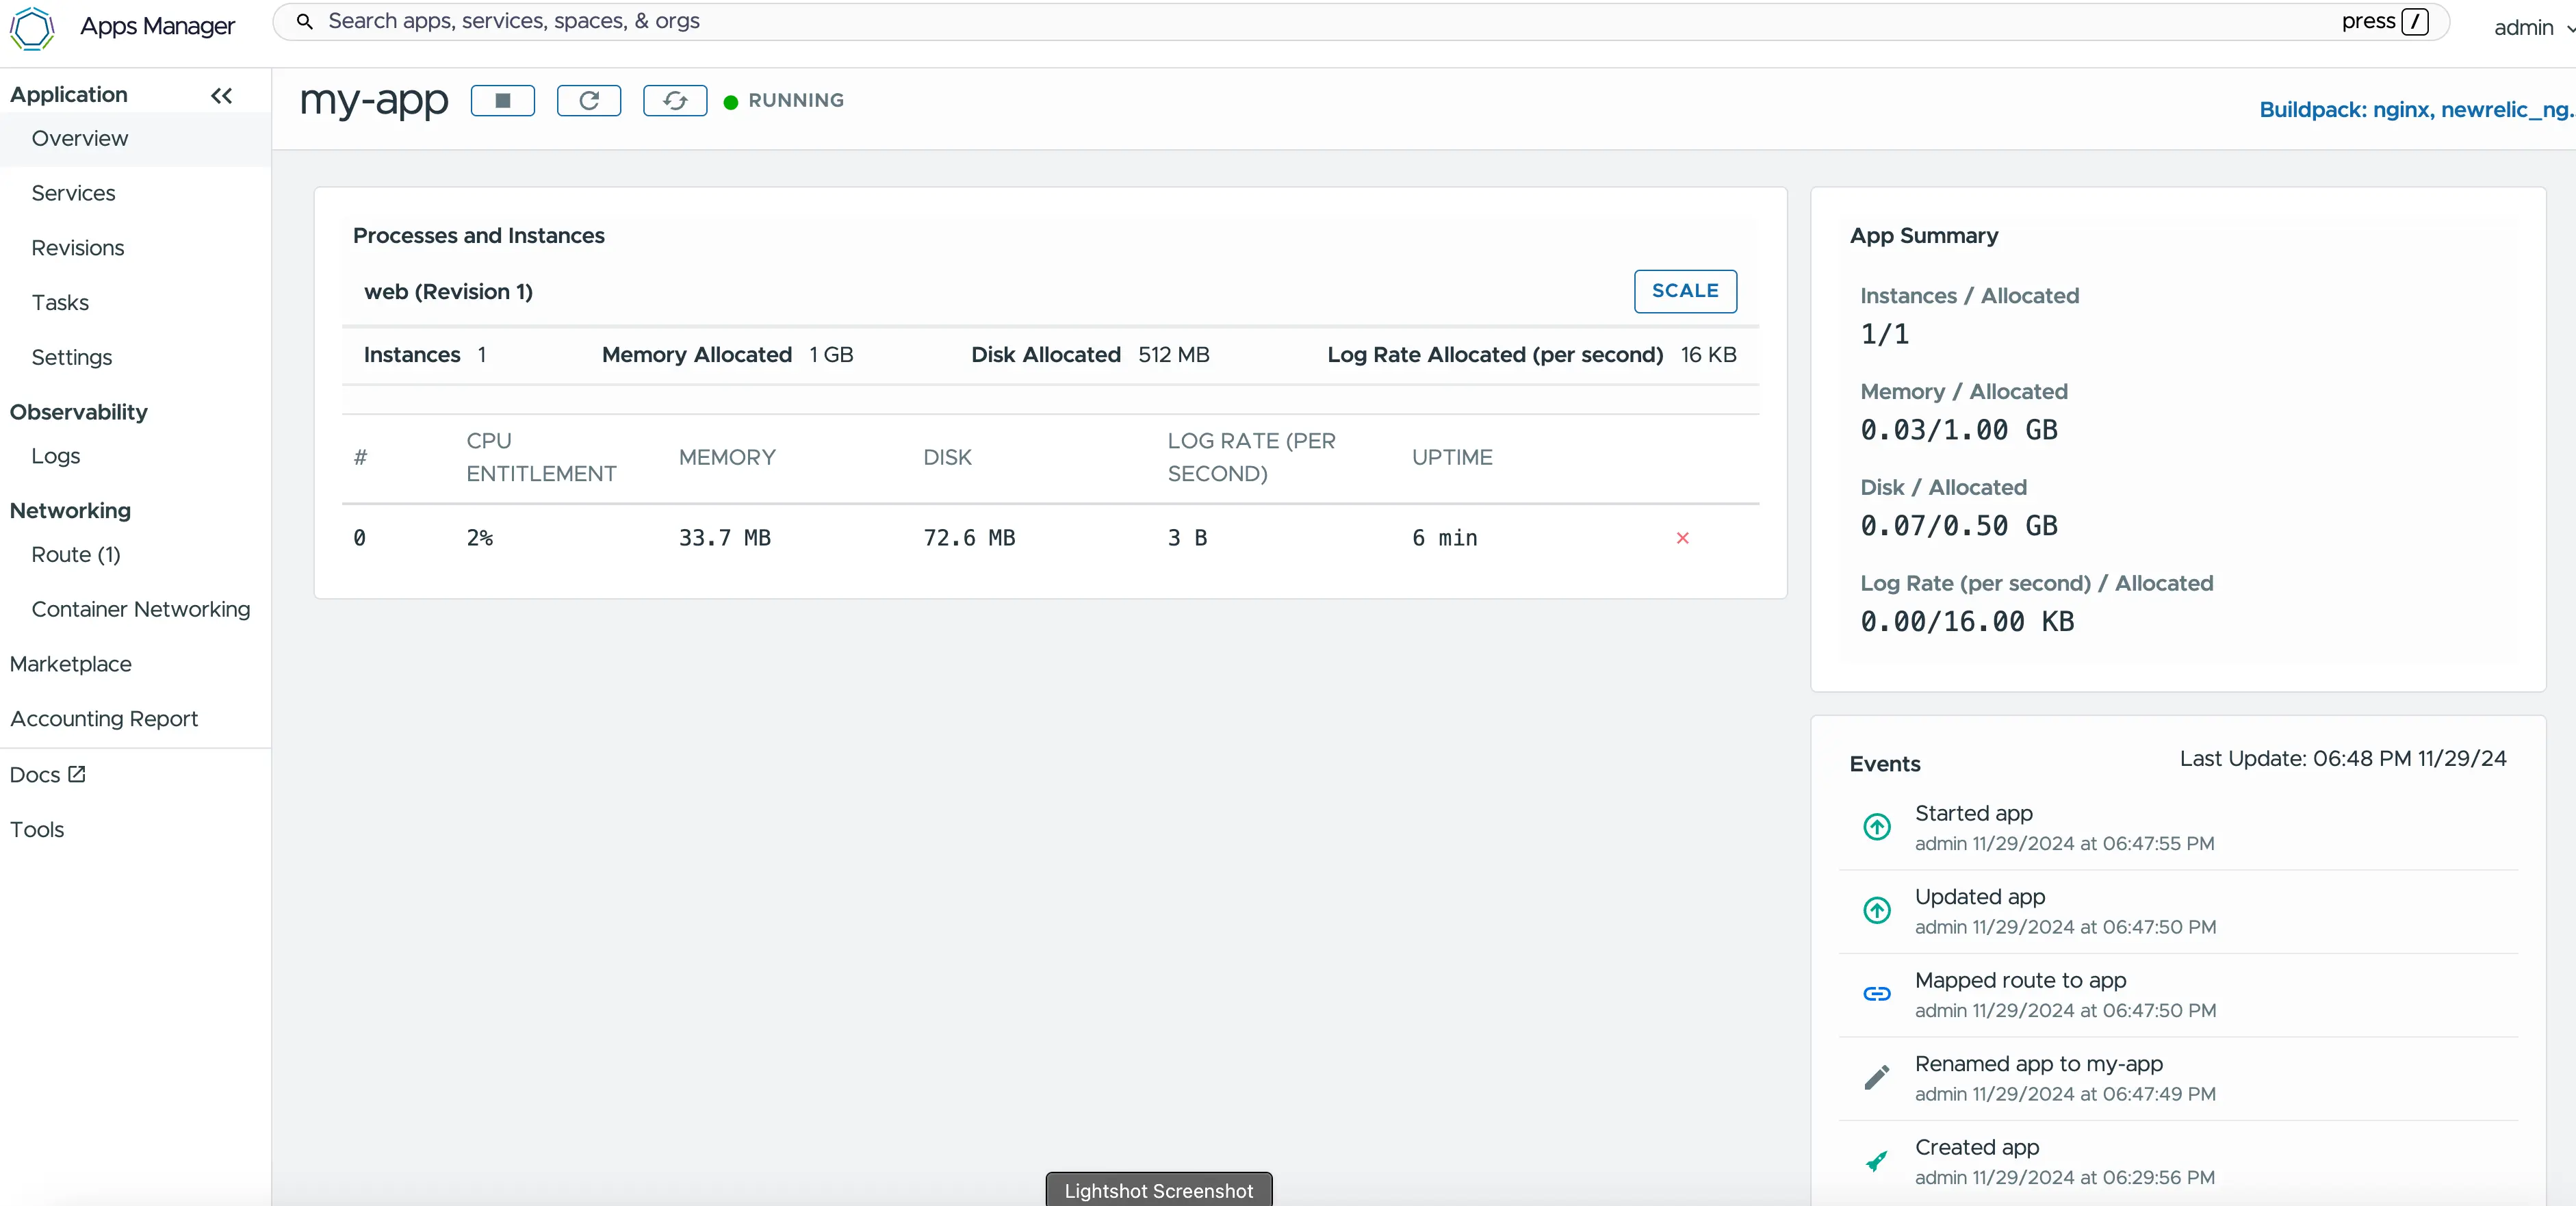
Task: Click the RUNNING status label
Action: coord(796,100)
